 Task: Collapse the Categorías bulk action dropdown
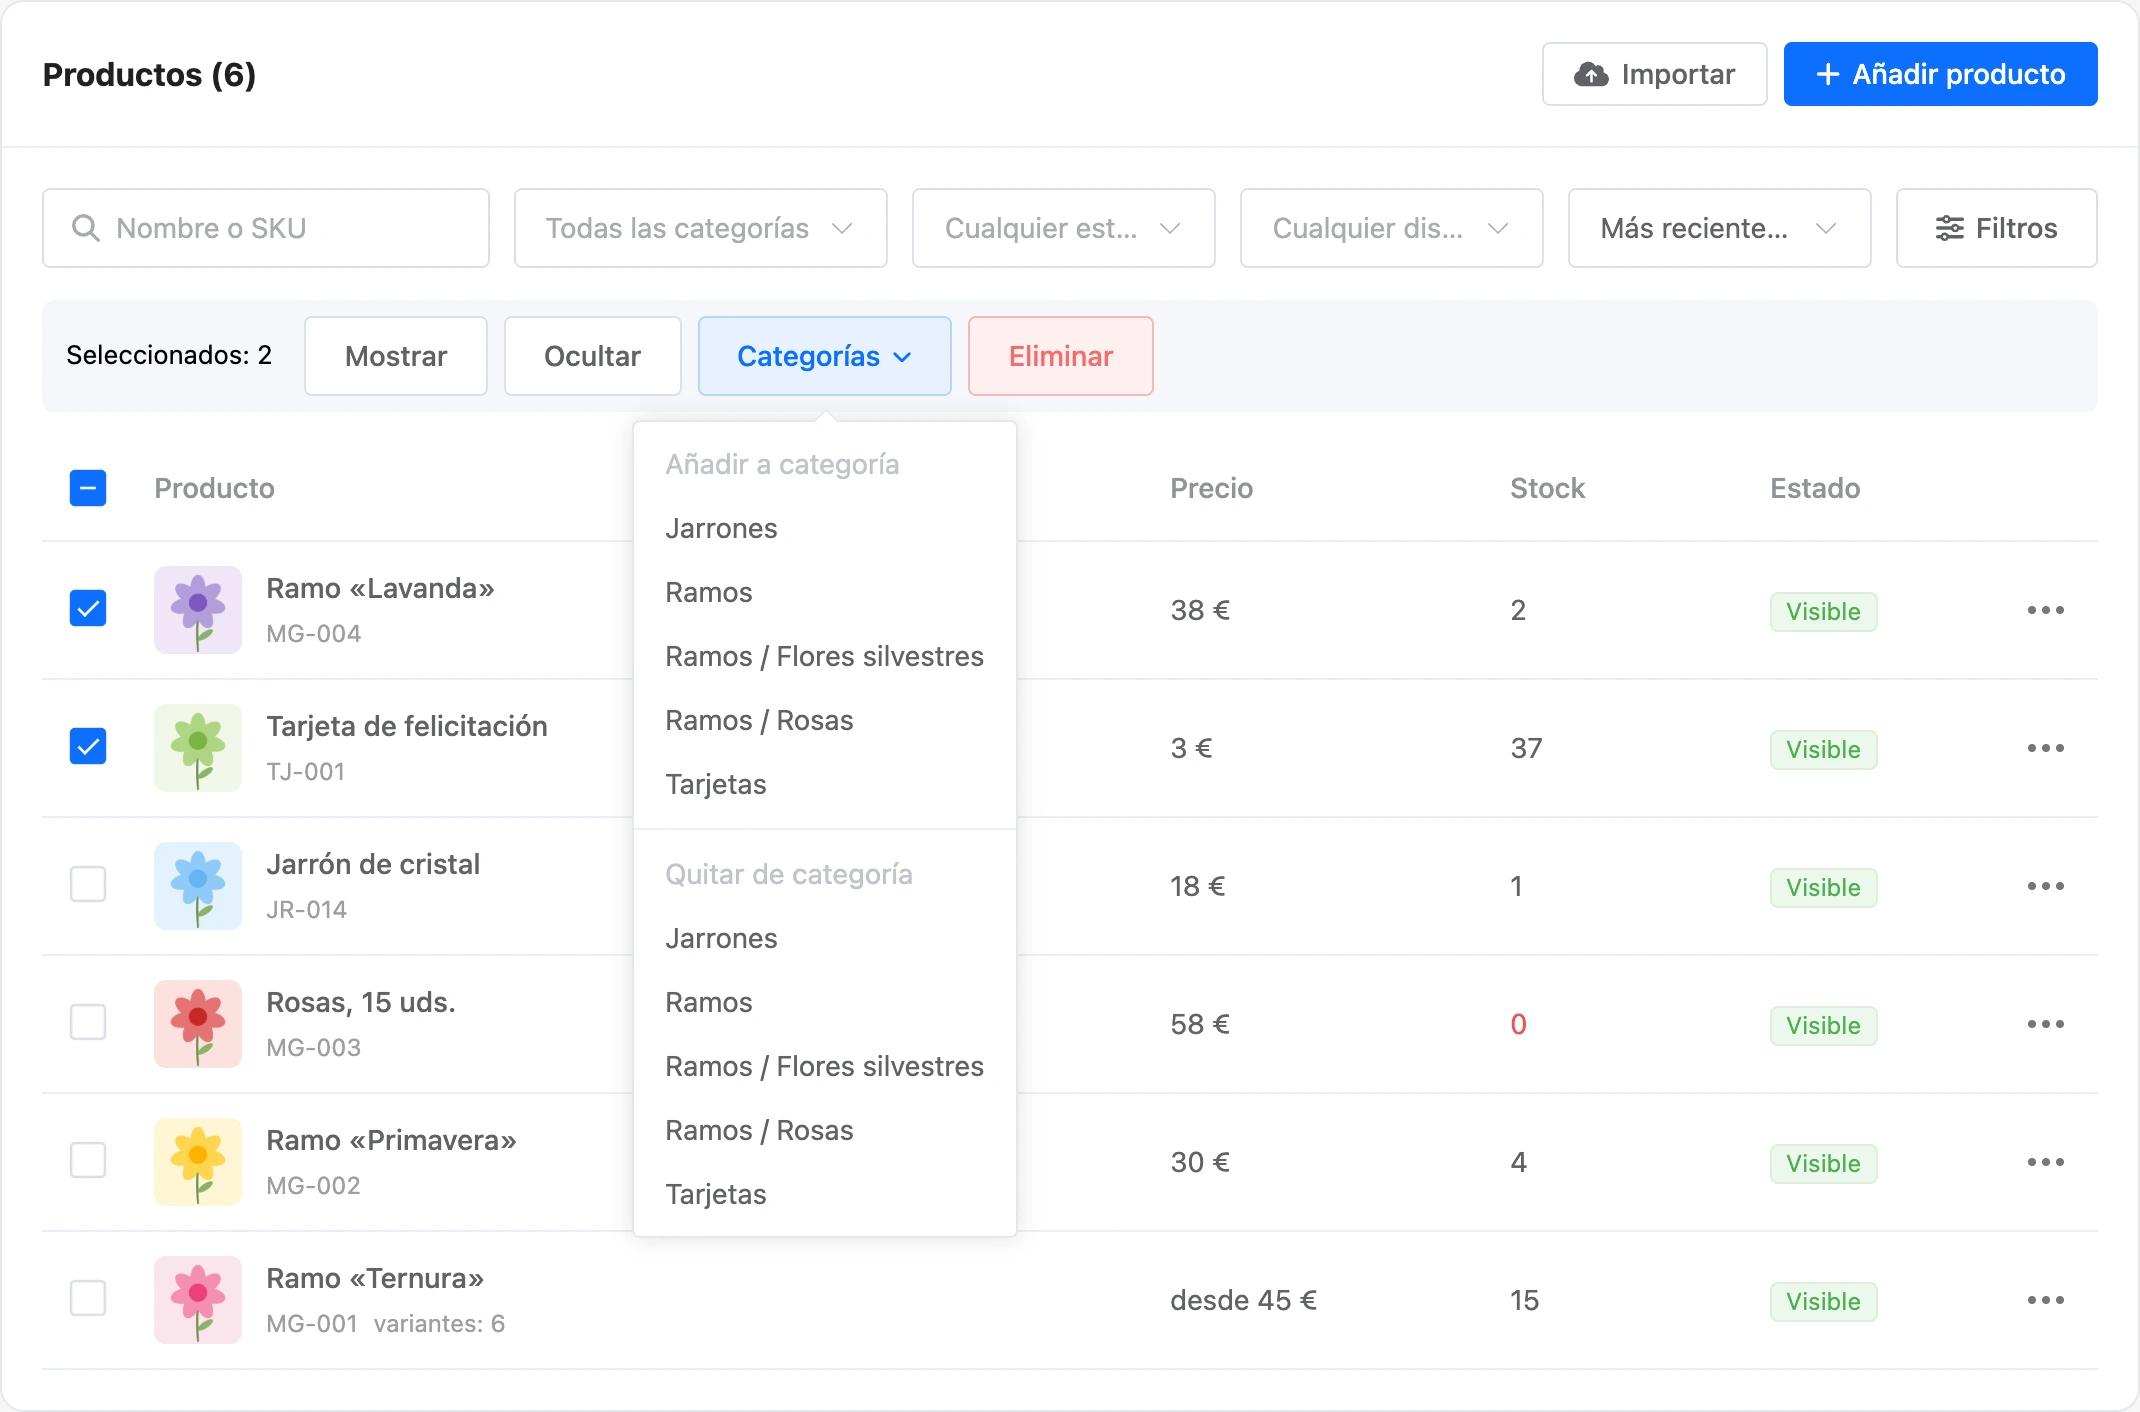tap(824, 356)
